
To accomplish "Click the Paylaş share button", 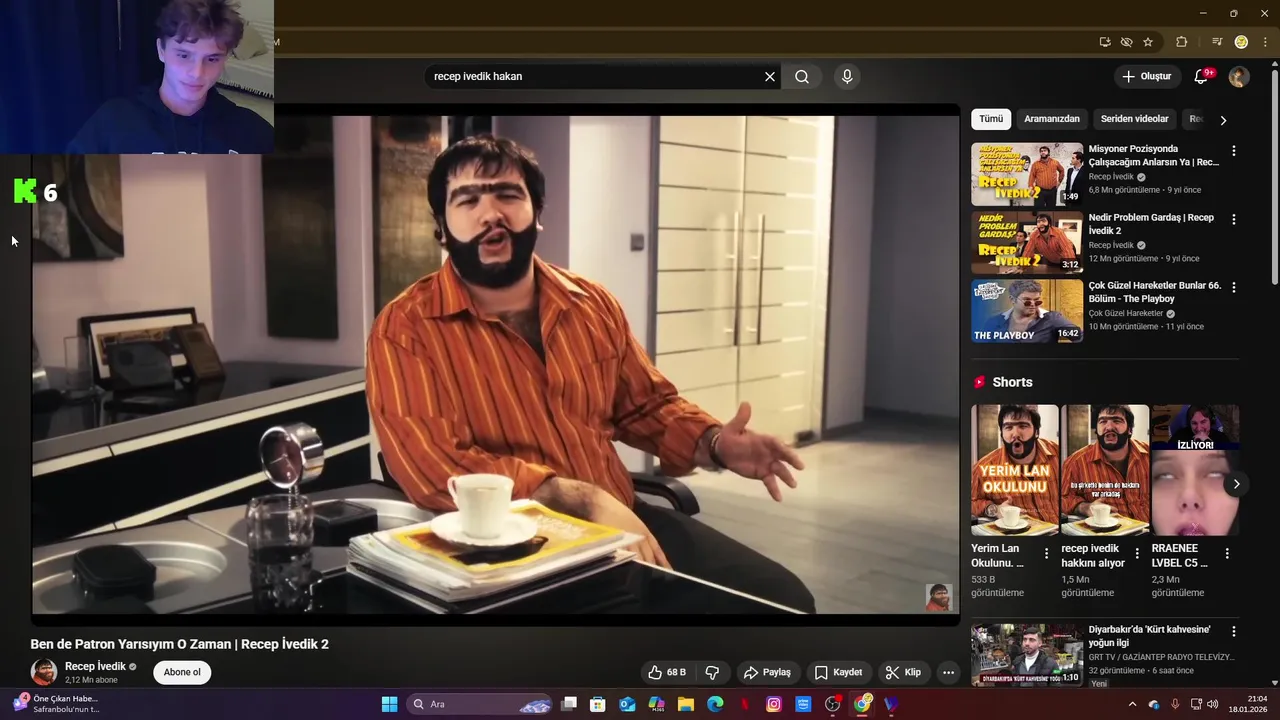I will point(767,672).
